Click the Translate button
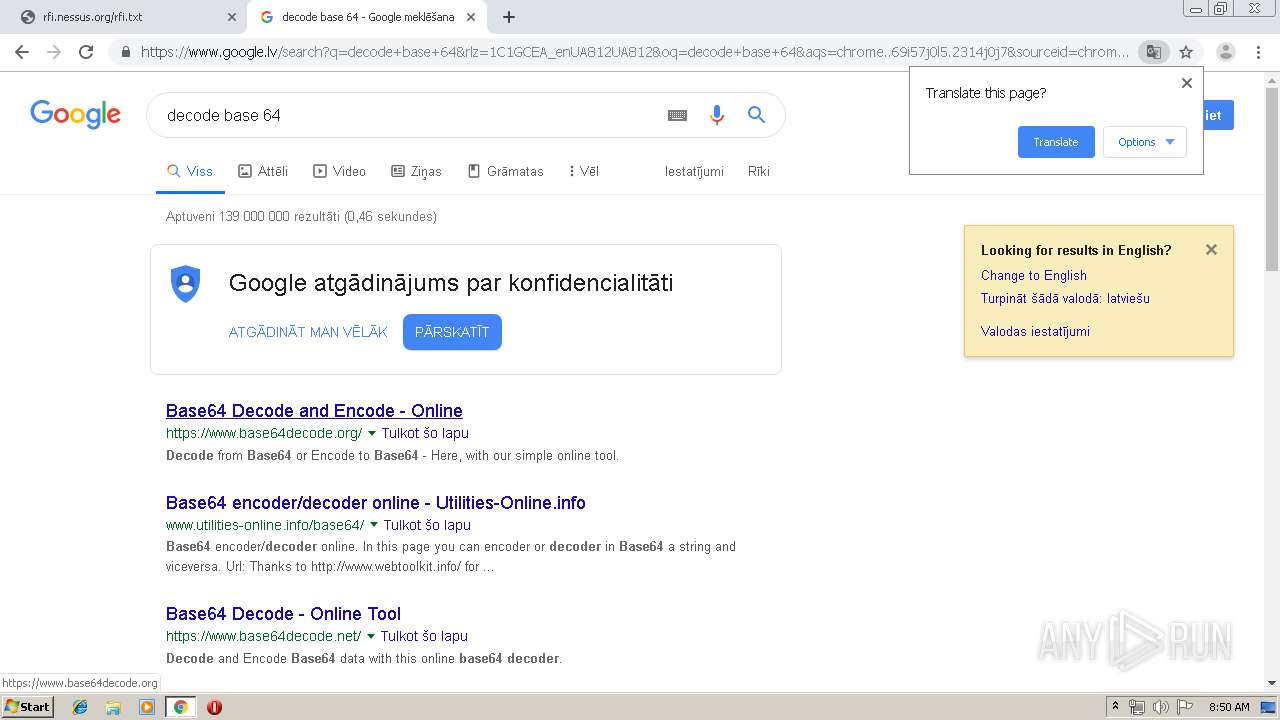This screenshot has width=1280, height=720. 1056,142
